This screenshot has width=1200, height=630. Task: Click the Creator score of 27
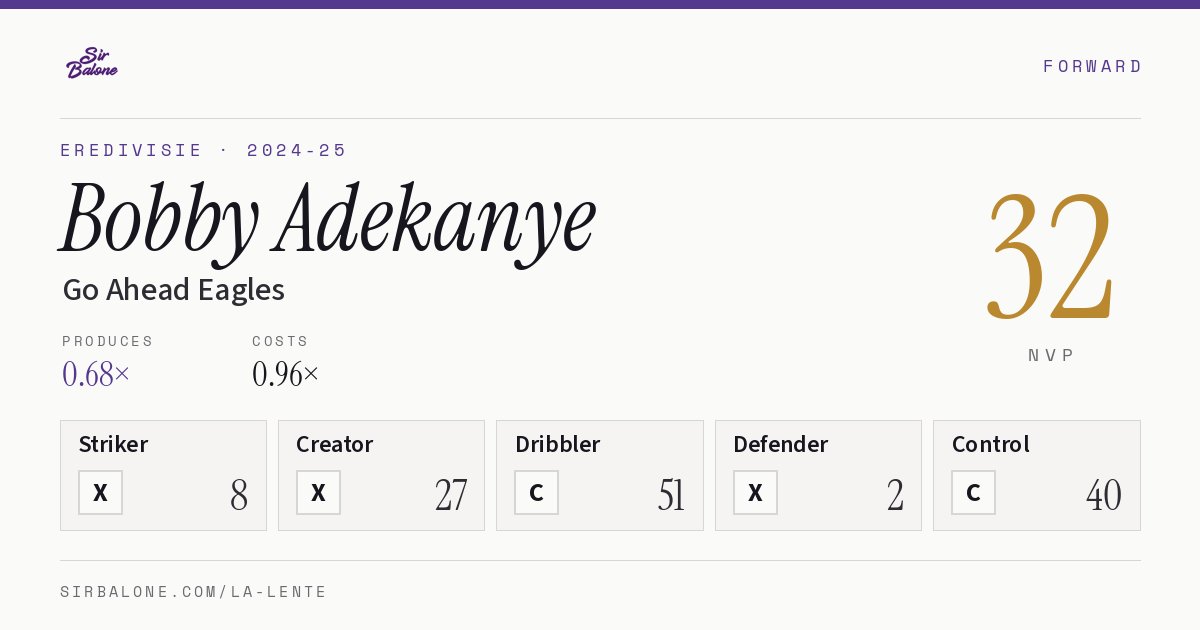click(451, 495)
